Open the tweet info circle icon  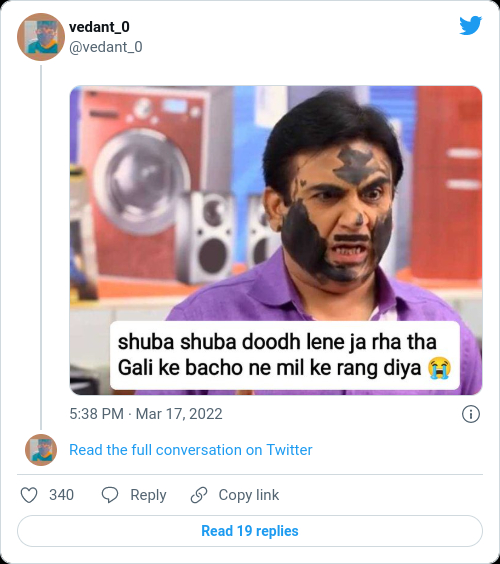click(471, 414)
